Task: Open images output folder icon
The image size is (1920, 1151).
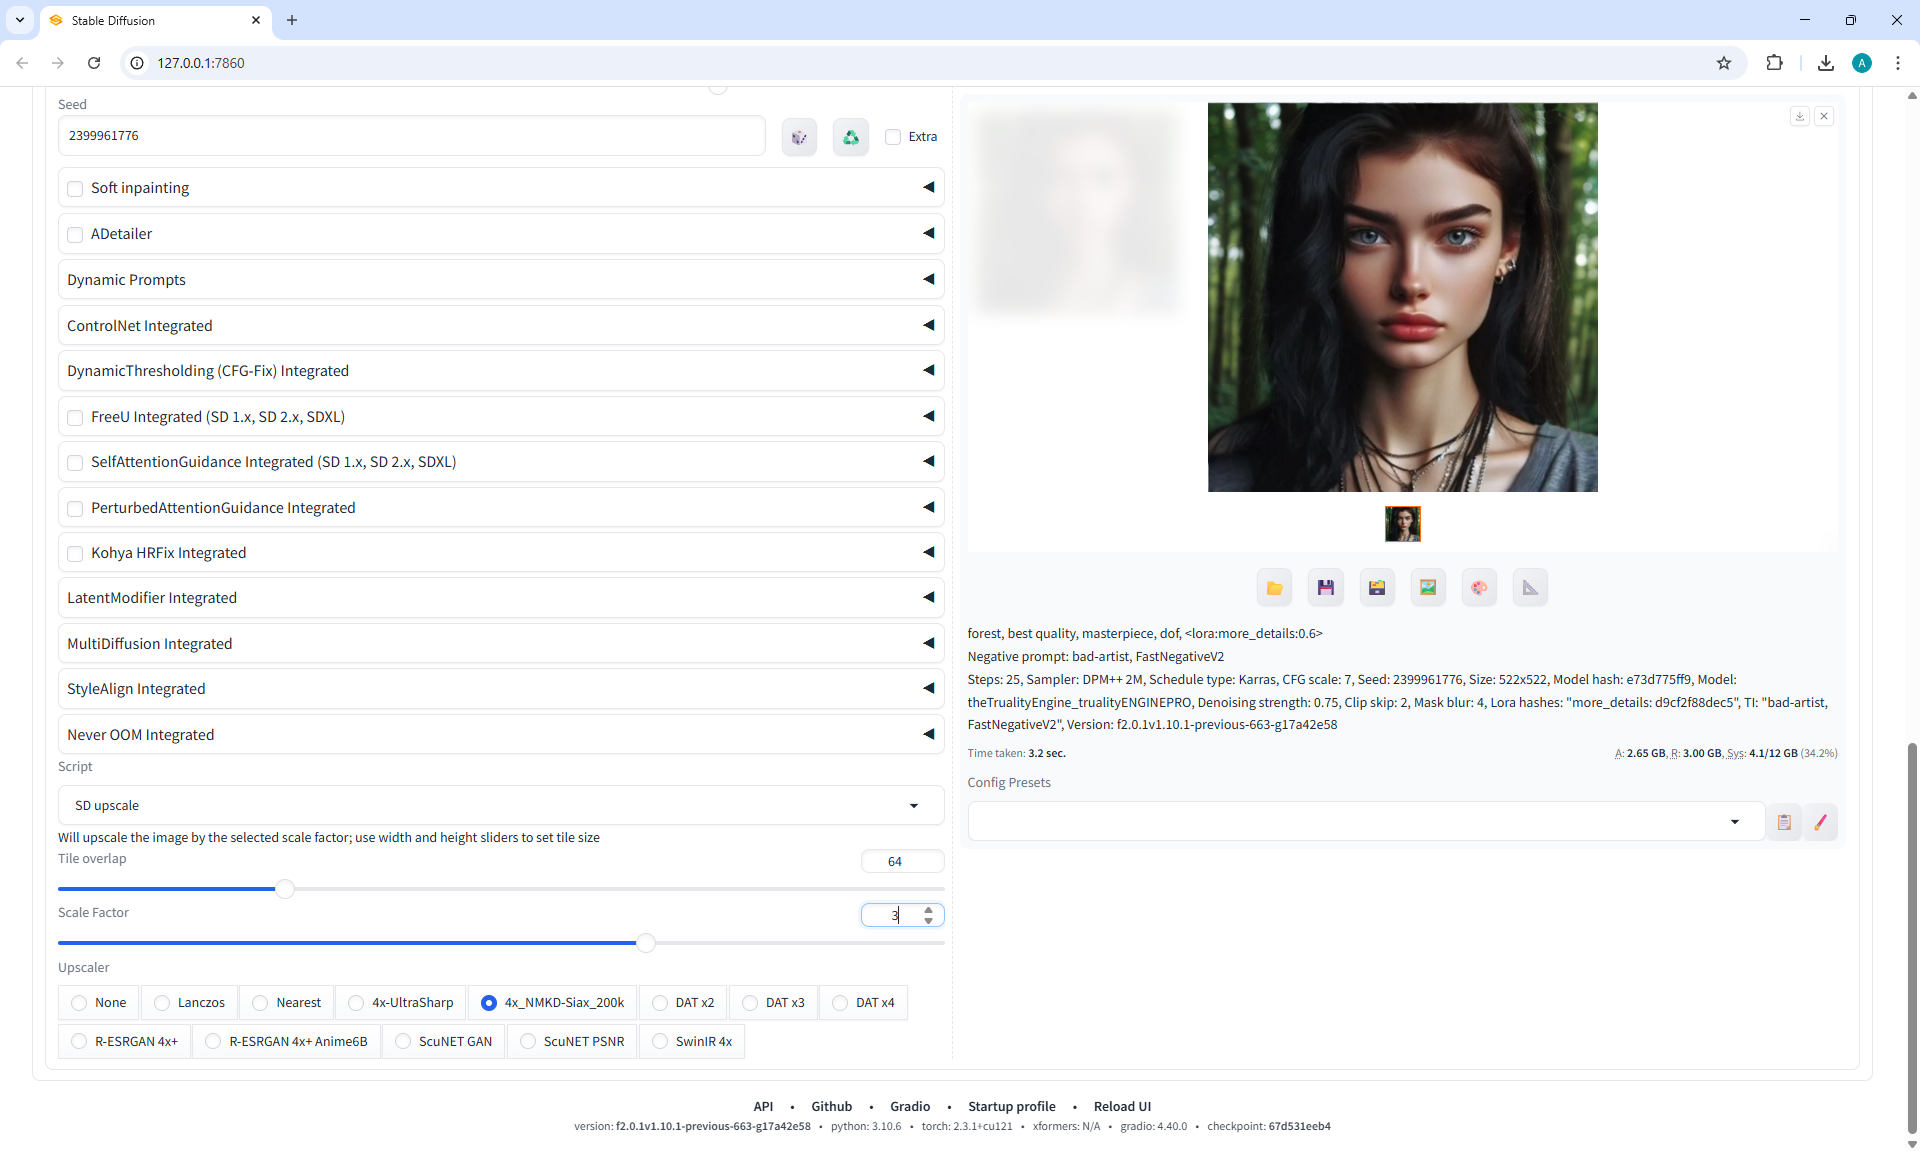Action: [x=1274, y=588]
